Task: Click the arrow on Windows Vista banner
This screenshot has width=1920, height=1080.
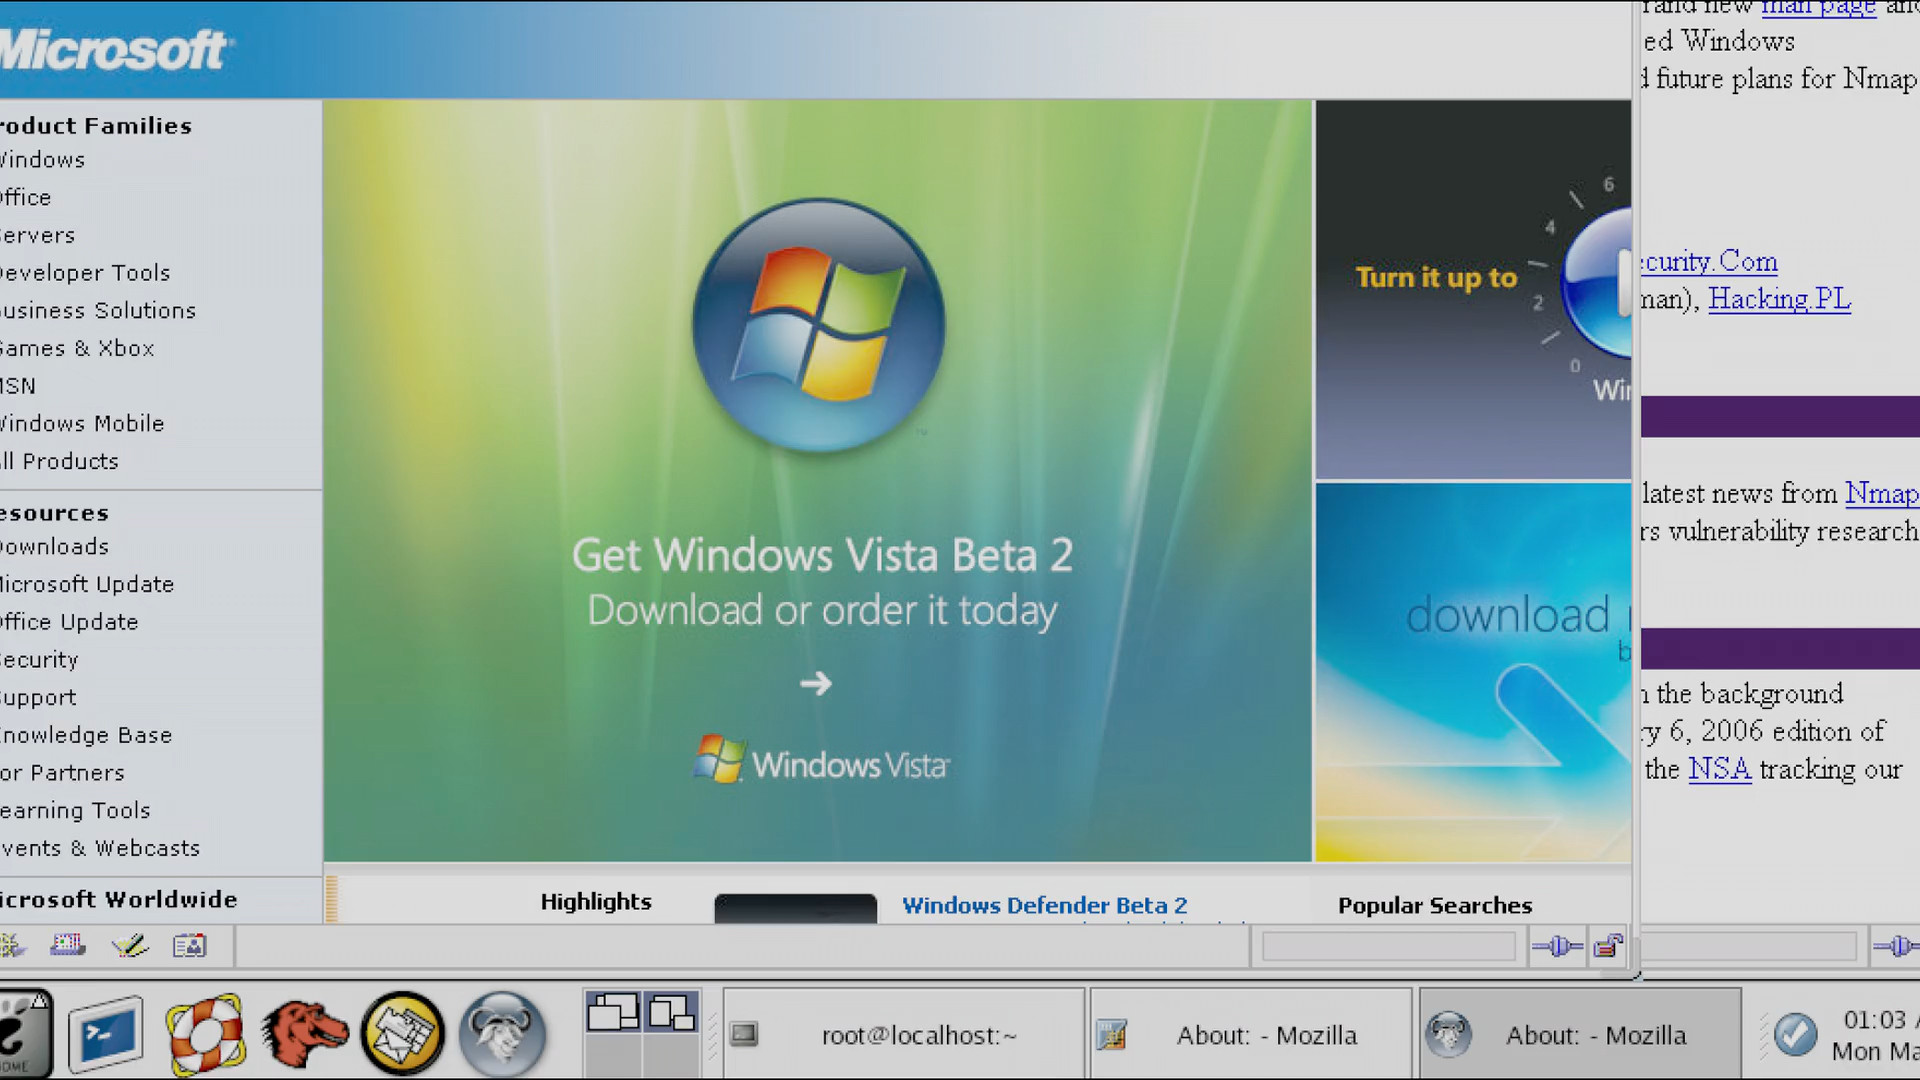Action: pyautogui.click(x=816, y=684)
